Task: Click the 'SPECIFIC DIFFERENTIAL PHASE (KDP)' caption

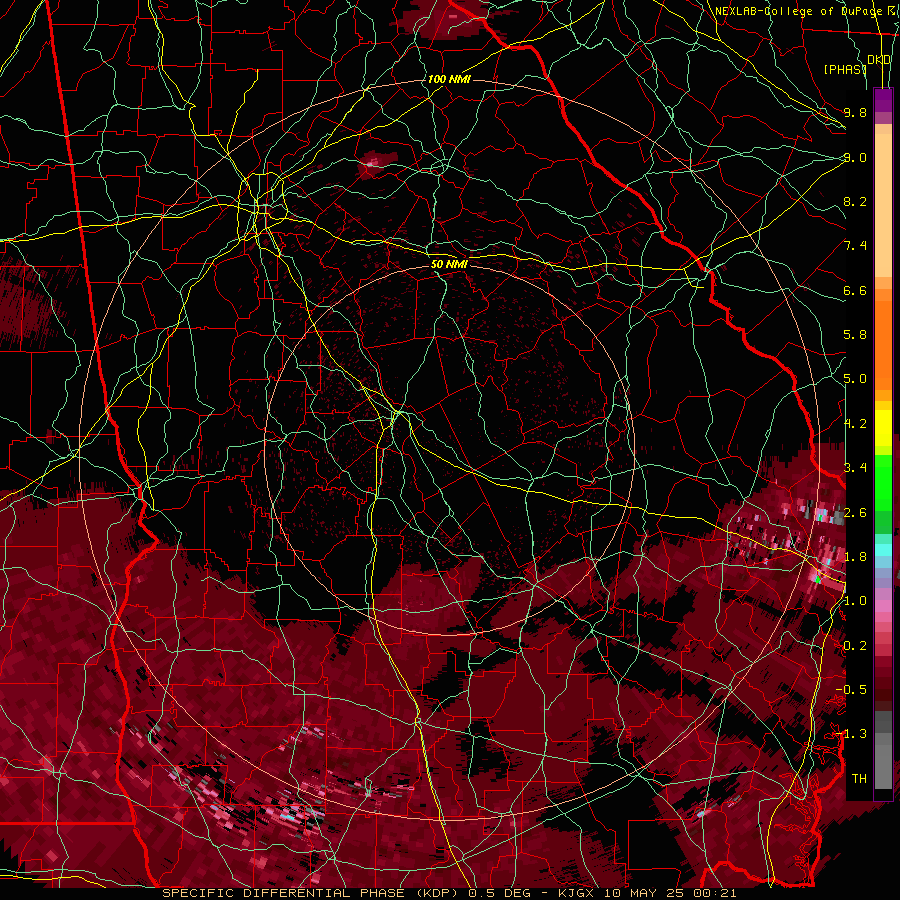Action: 311,893
